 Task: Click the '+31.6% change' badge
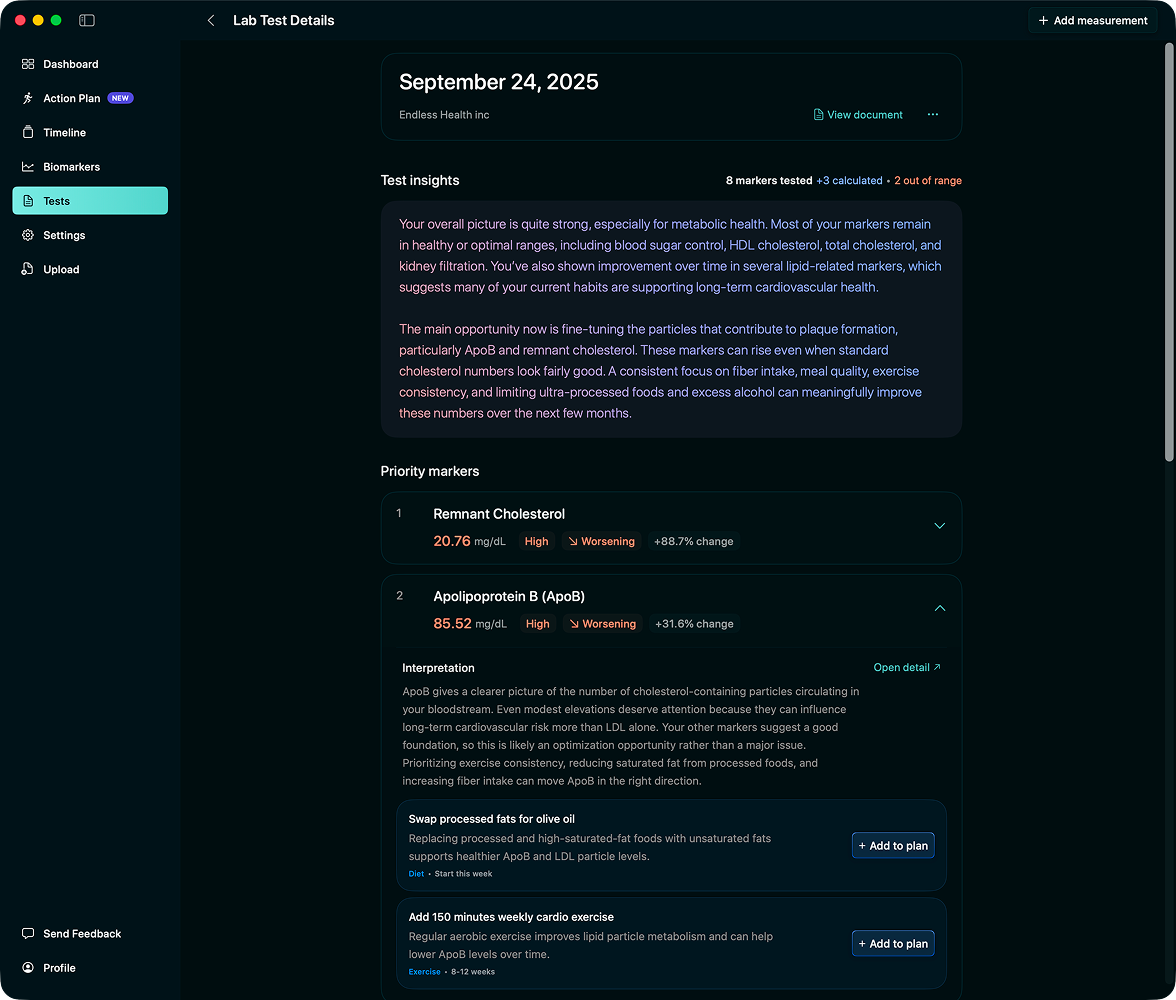(x=694, y=623)
